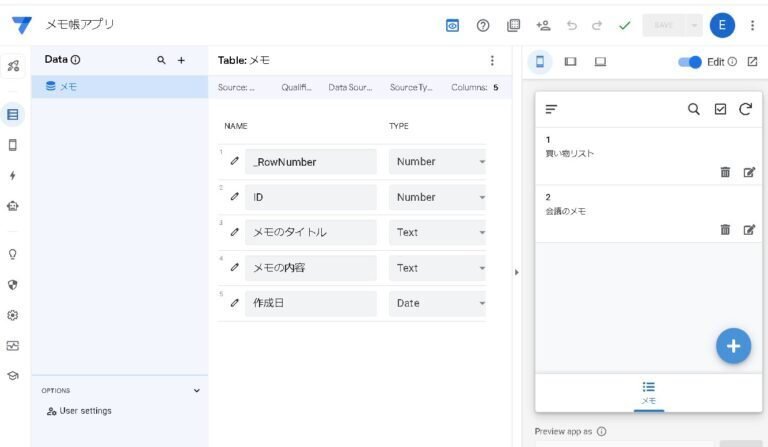Refresh the app preview sync icon
The height and width of the screenshot is (447, 768).
point(745,109)
